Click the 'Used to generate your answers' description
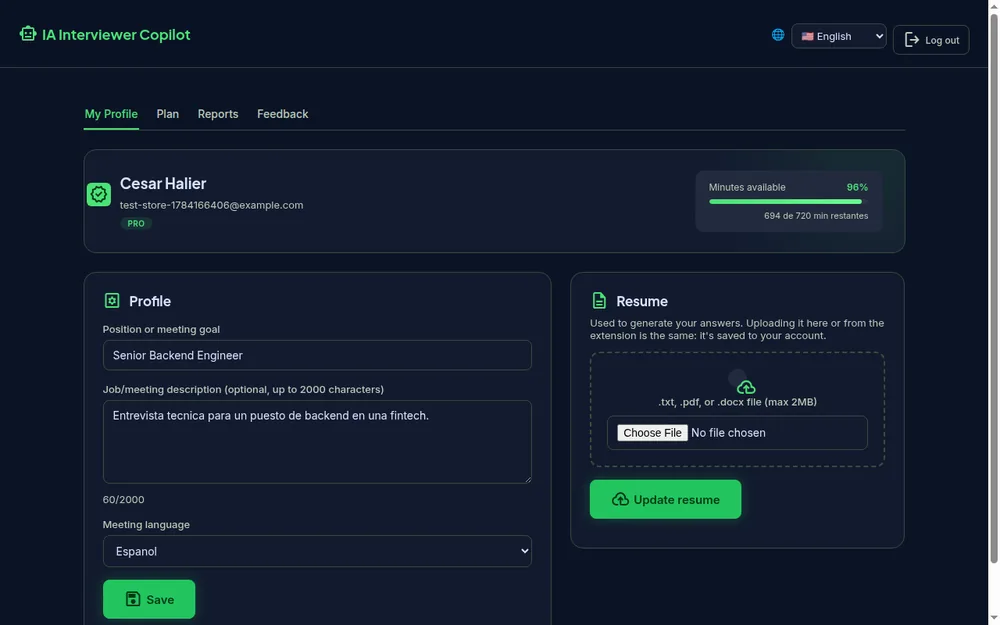The width and height of the screenshot is (1000, 625). pyautogui.click(x=737, y=330)
